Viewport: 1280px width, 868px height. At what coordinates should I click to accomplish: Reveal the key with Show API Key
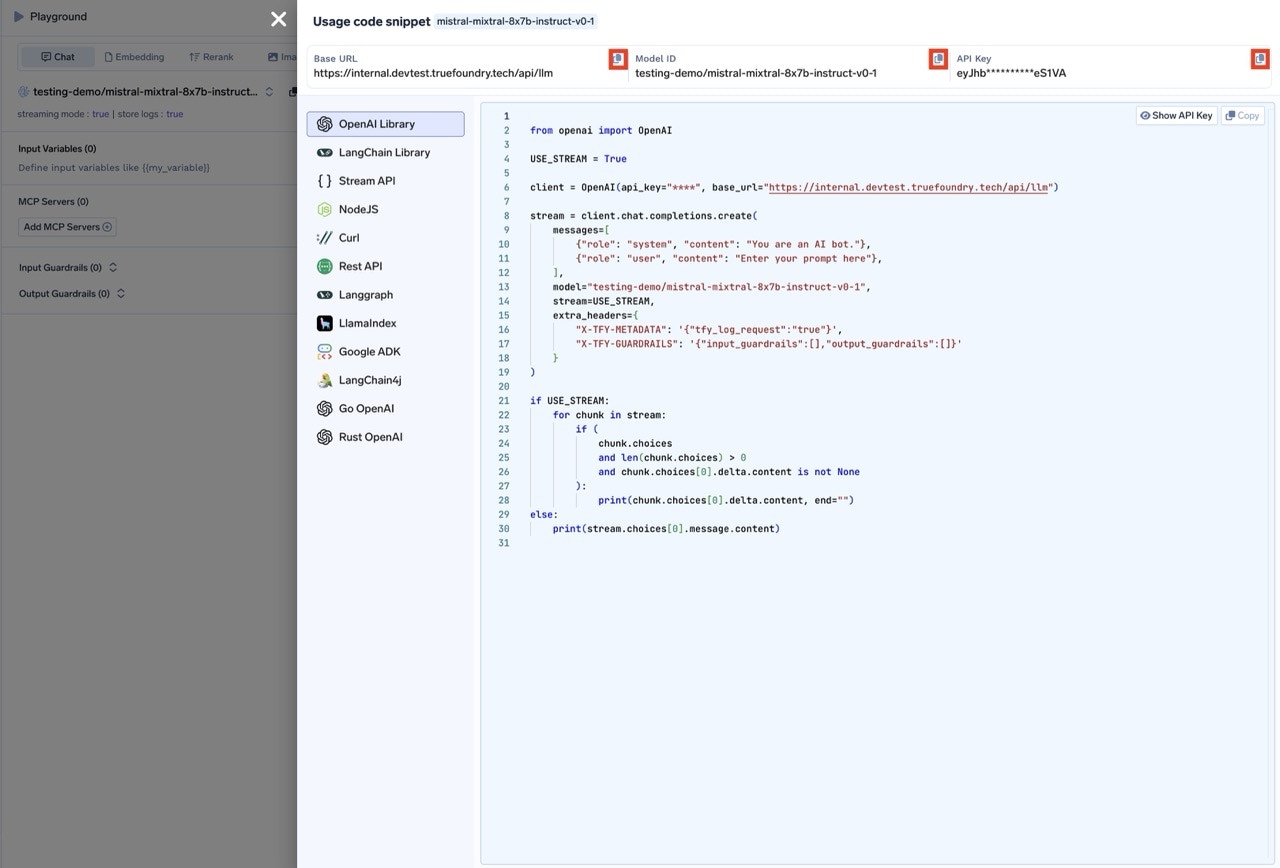[1176, 115]
